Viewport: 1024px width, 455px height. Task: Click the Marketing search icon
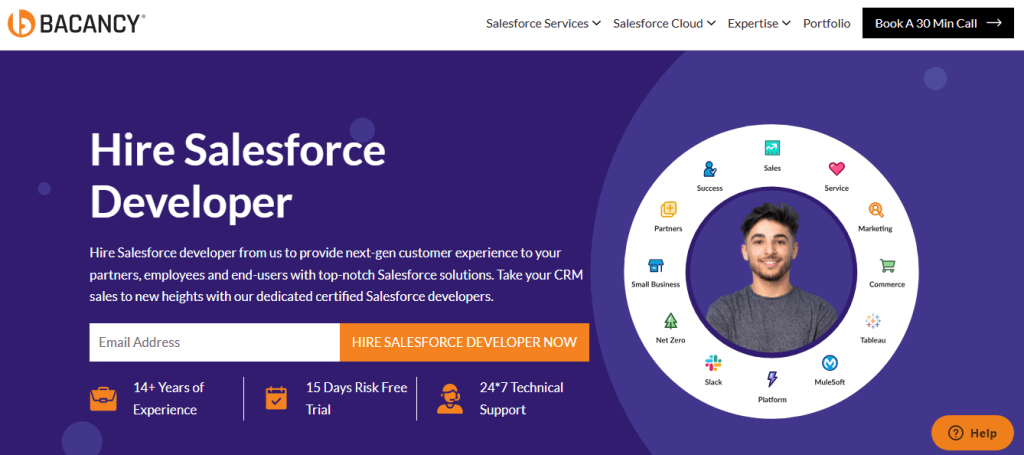point(876,210)
